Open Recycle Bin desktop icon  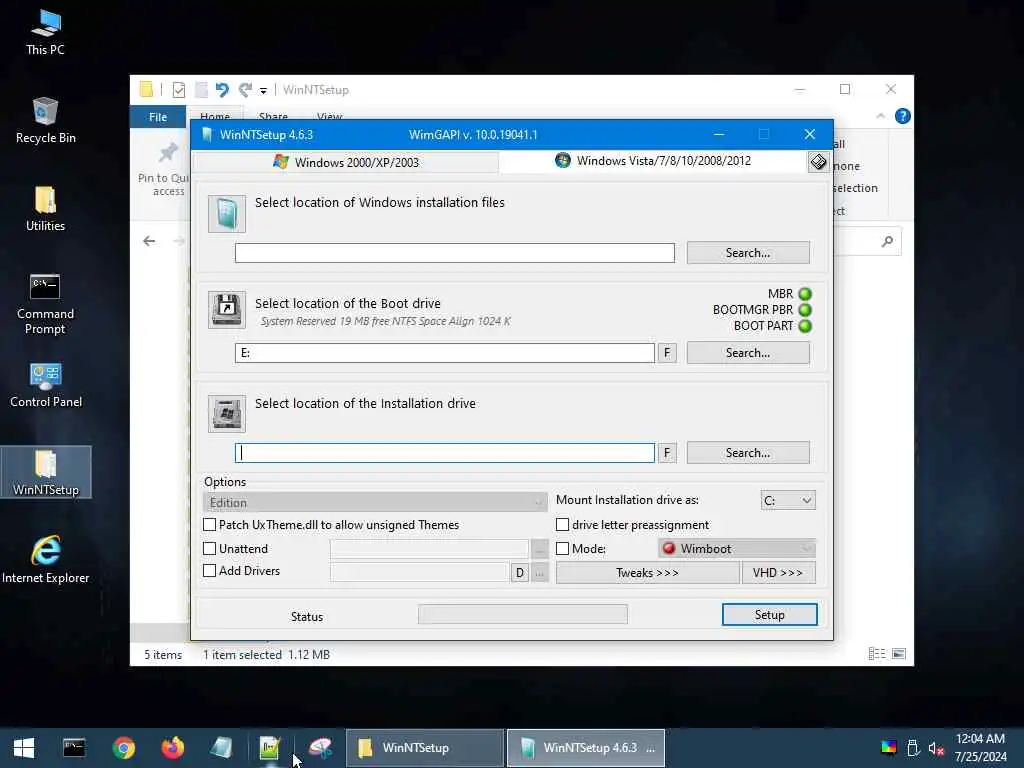tap(45, 120)
